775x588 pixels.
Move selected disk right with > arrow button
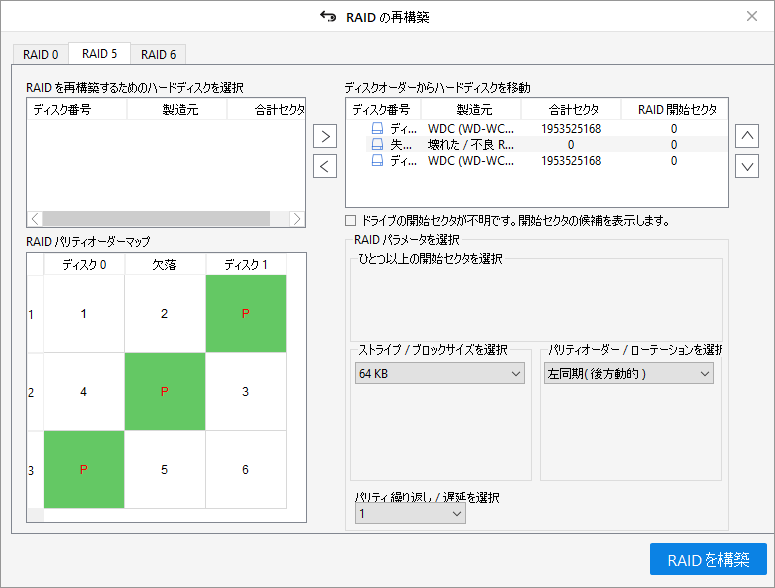(x=325, y=136)
